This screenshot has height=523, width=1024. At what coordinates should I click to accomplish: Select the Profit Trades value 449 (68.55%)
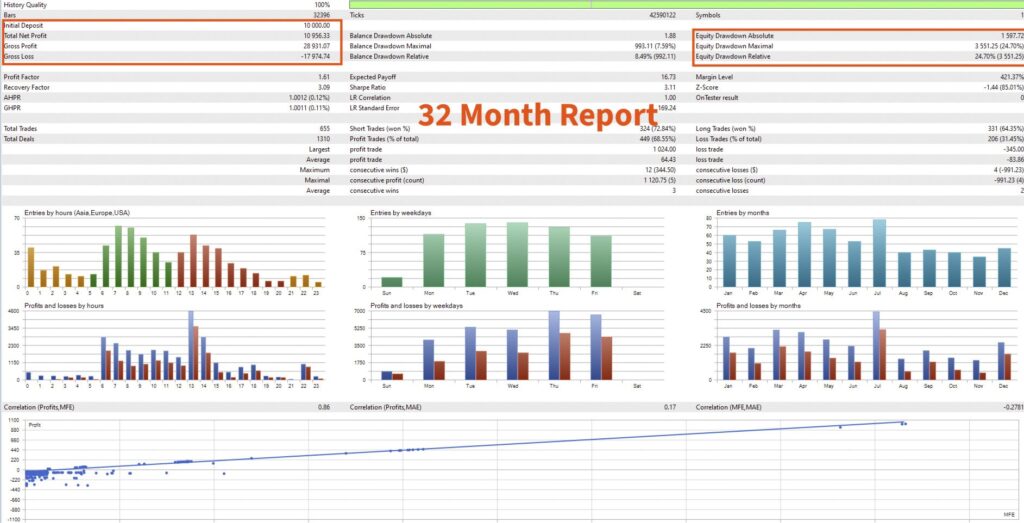click(x=656, y=139)
